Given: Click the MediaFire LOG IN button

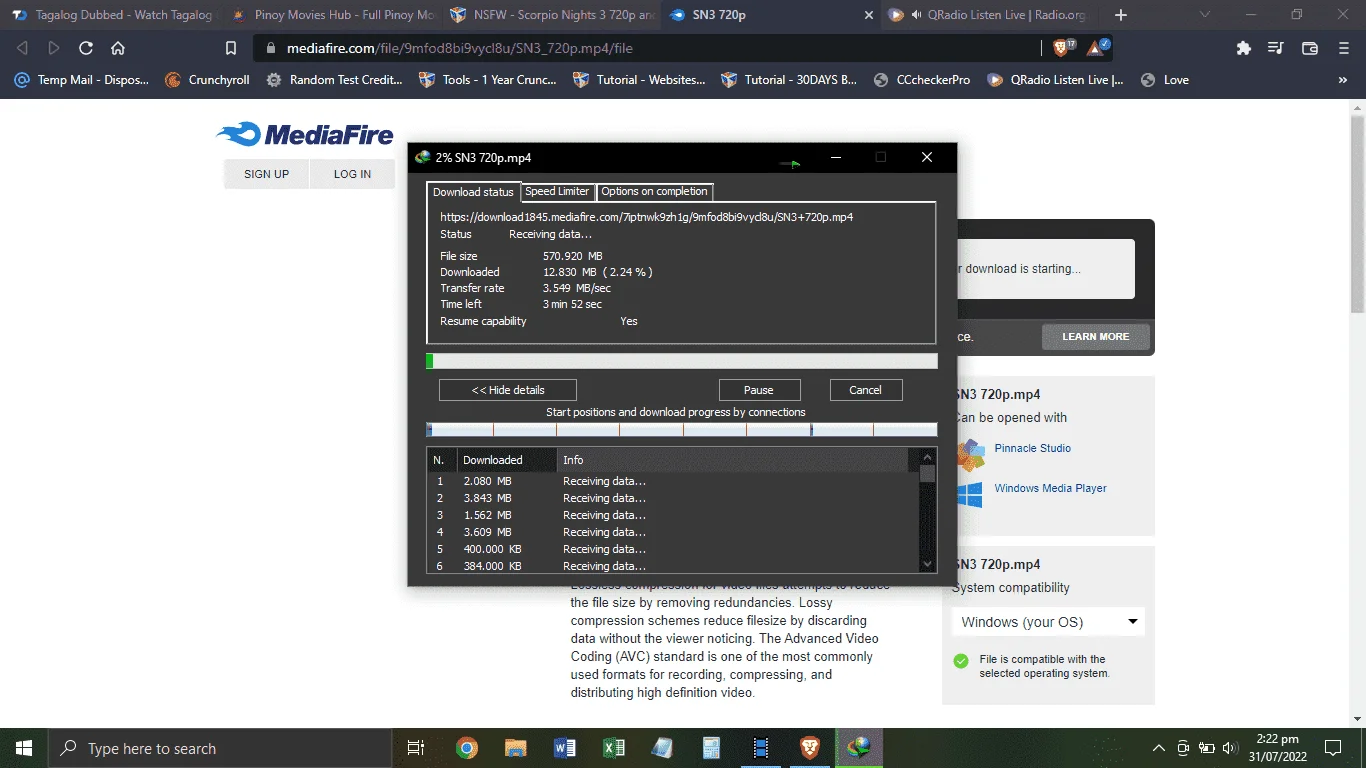Looking at the screenshot, I should click(x=352, y=174).
